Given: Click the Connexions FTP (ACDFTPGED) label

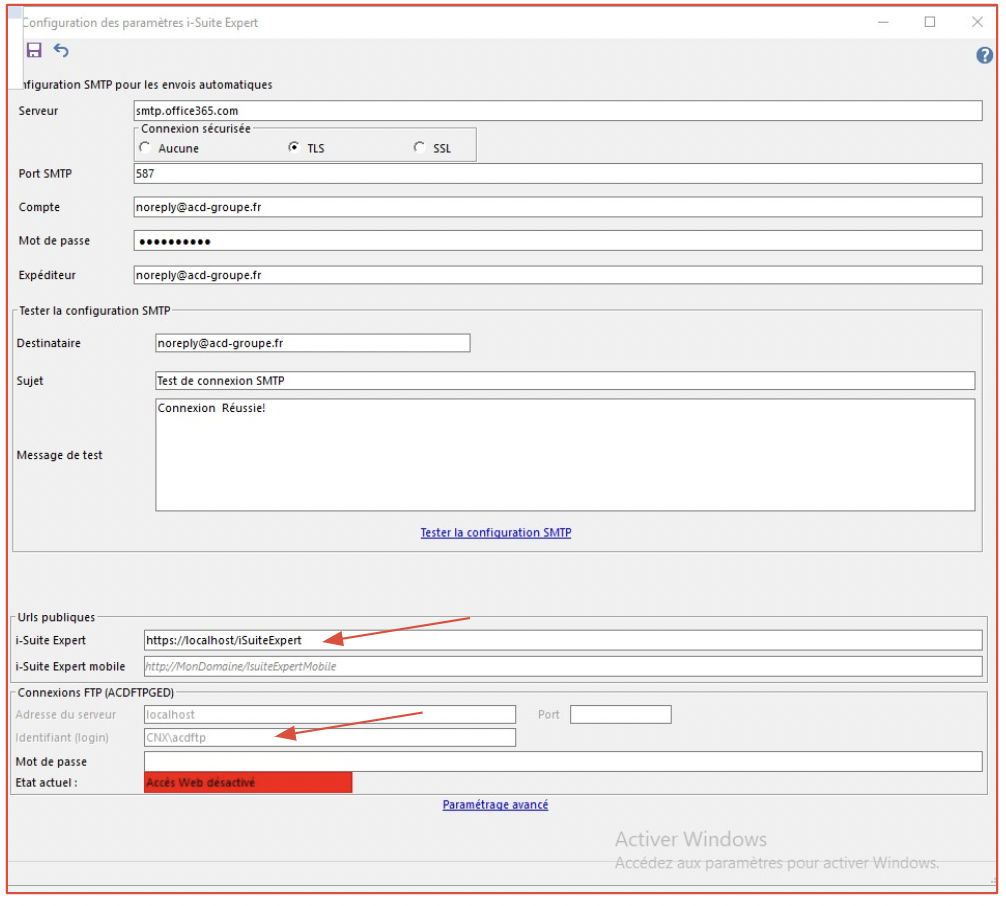Looking at the screenshot, I should coord(96,692).
